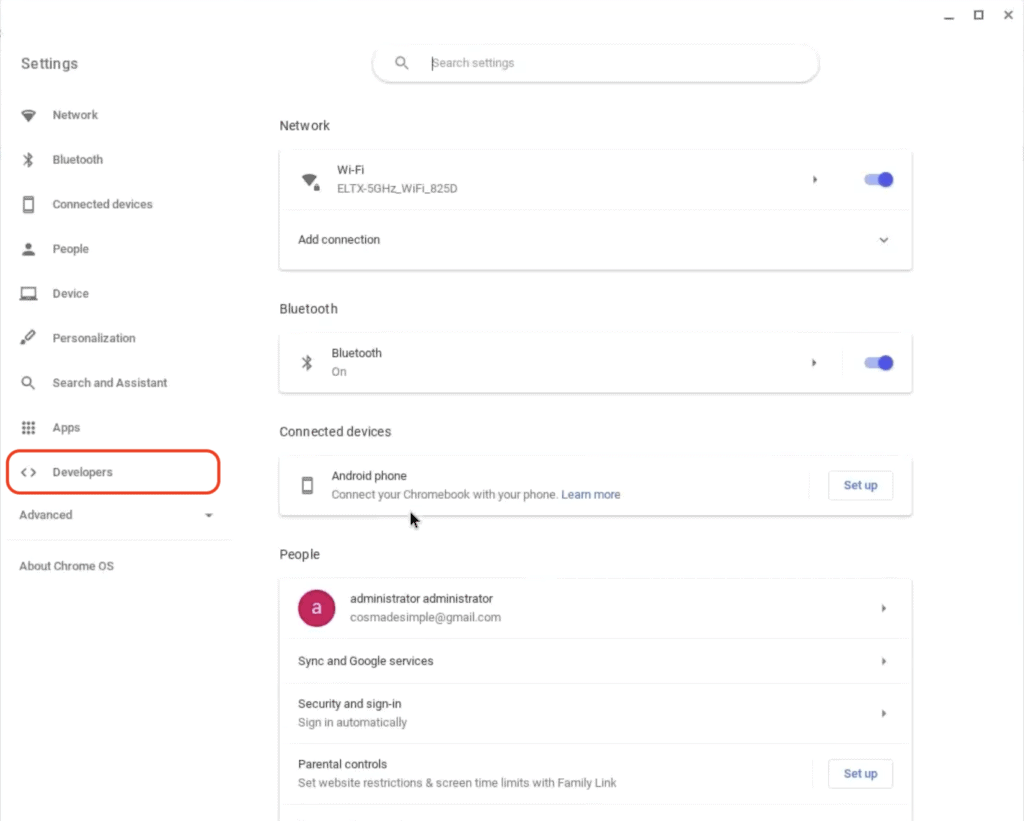Viewport: 1024px width, 821px height.
Task: Click inside the Search settings field
Action: point(595,62)
